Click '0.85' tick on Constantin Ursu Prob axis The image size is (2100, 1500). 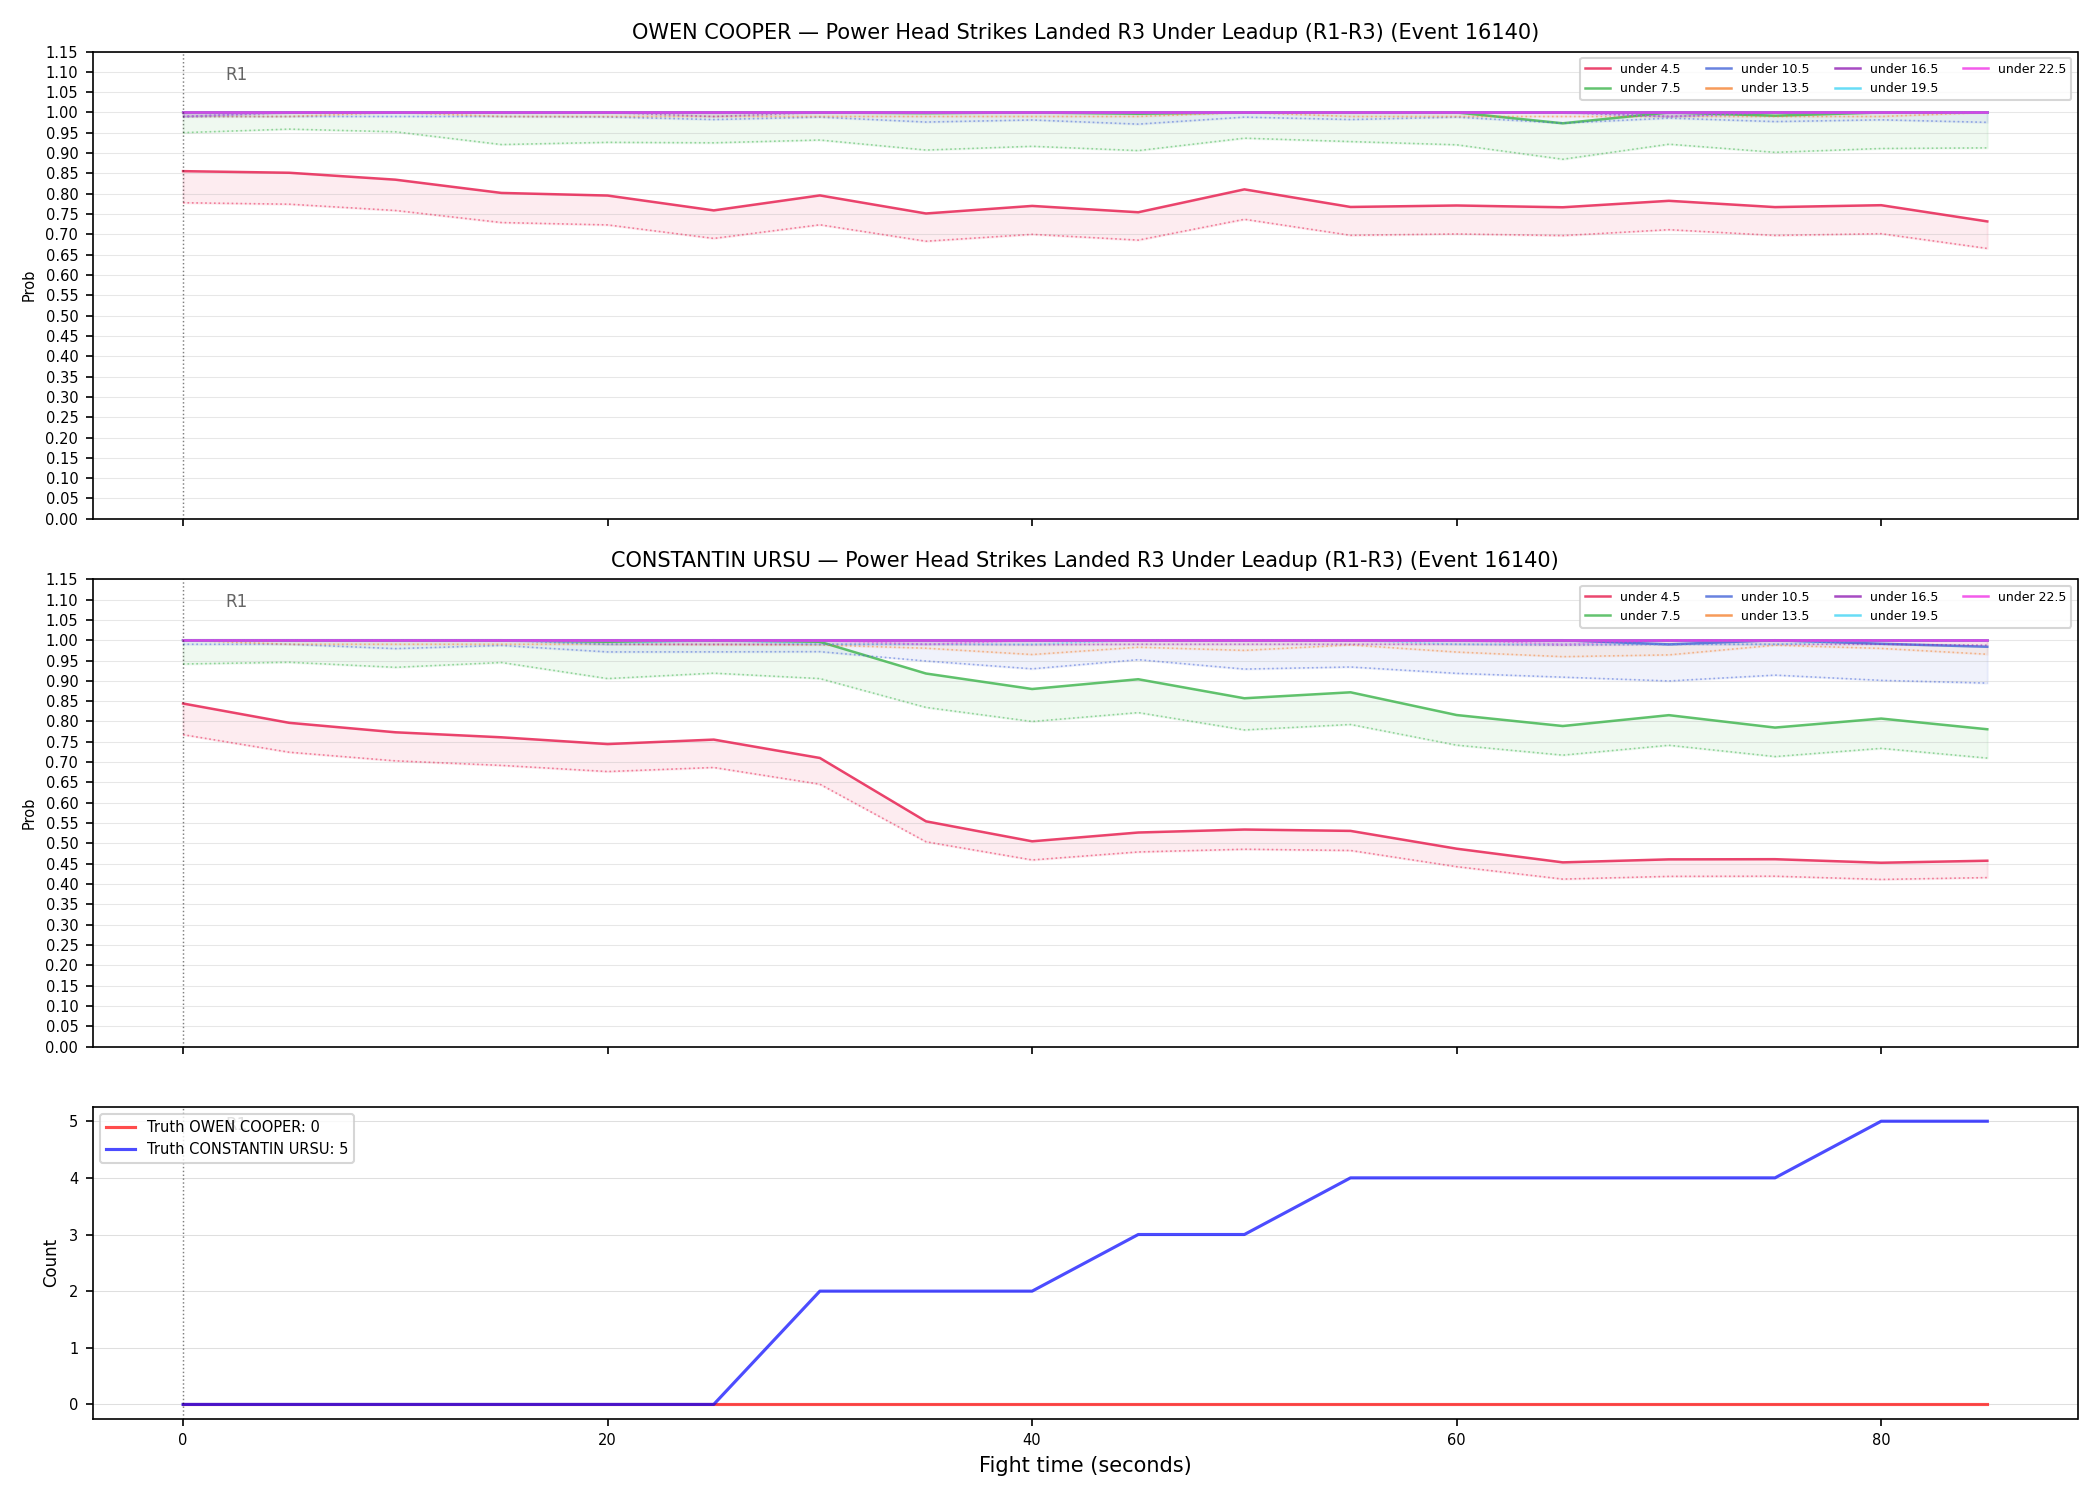pyautogui.click(x=62, y=701)
